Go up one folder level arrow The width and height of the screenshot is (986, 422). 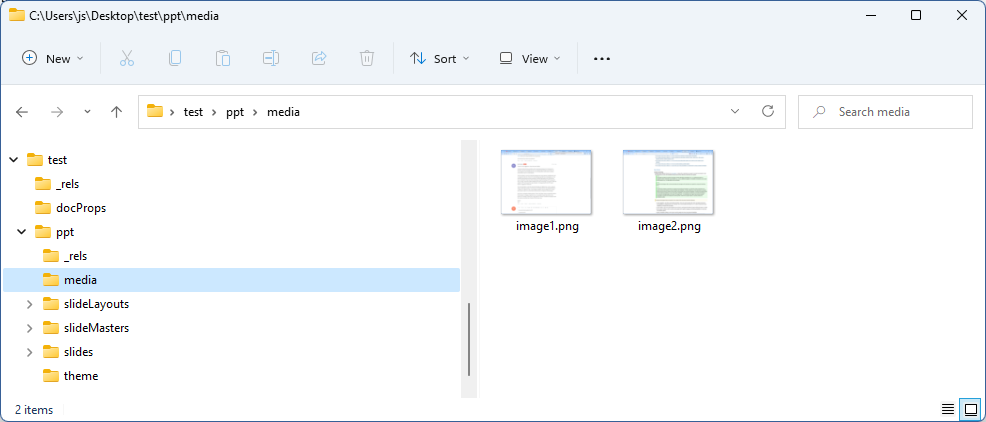(x=116, y=112)
